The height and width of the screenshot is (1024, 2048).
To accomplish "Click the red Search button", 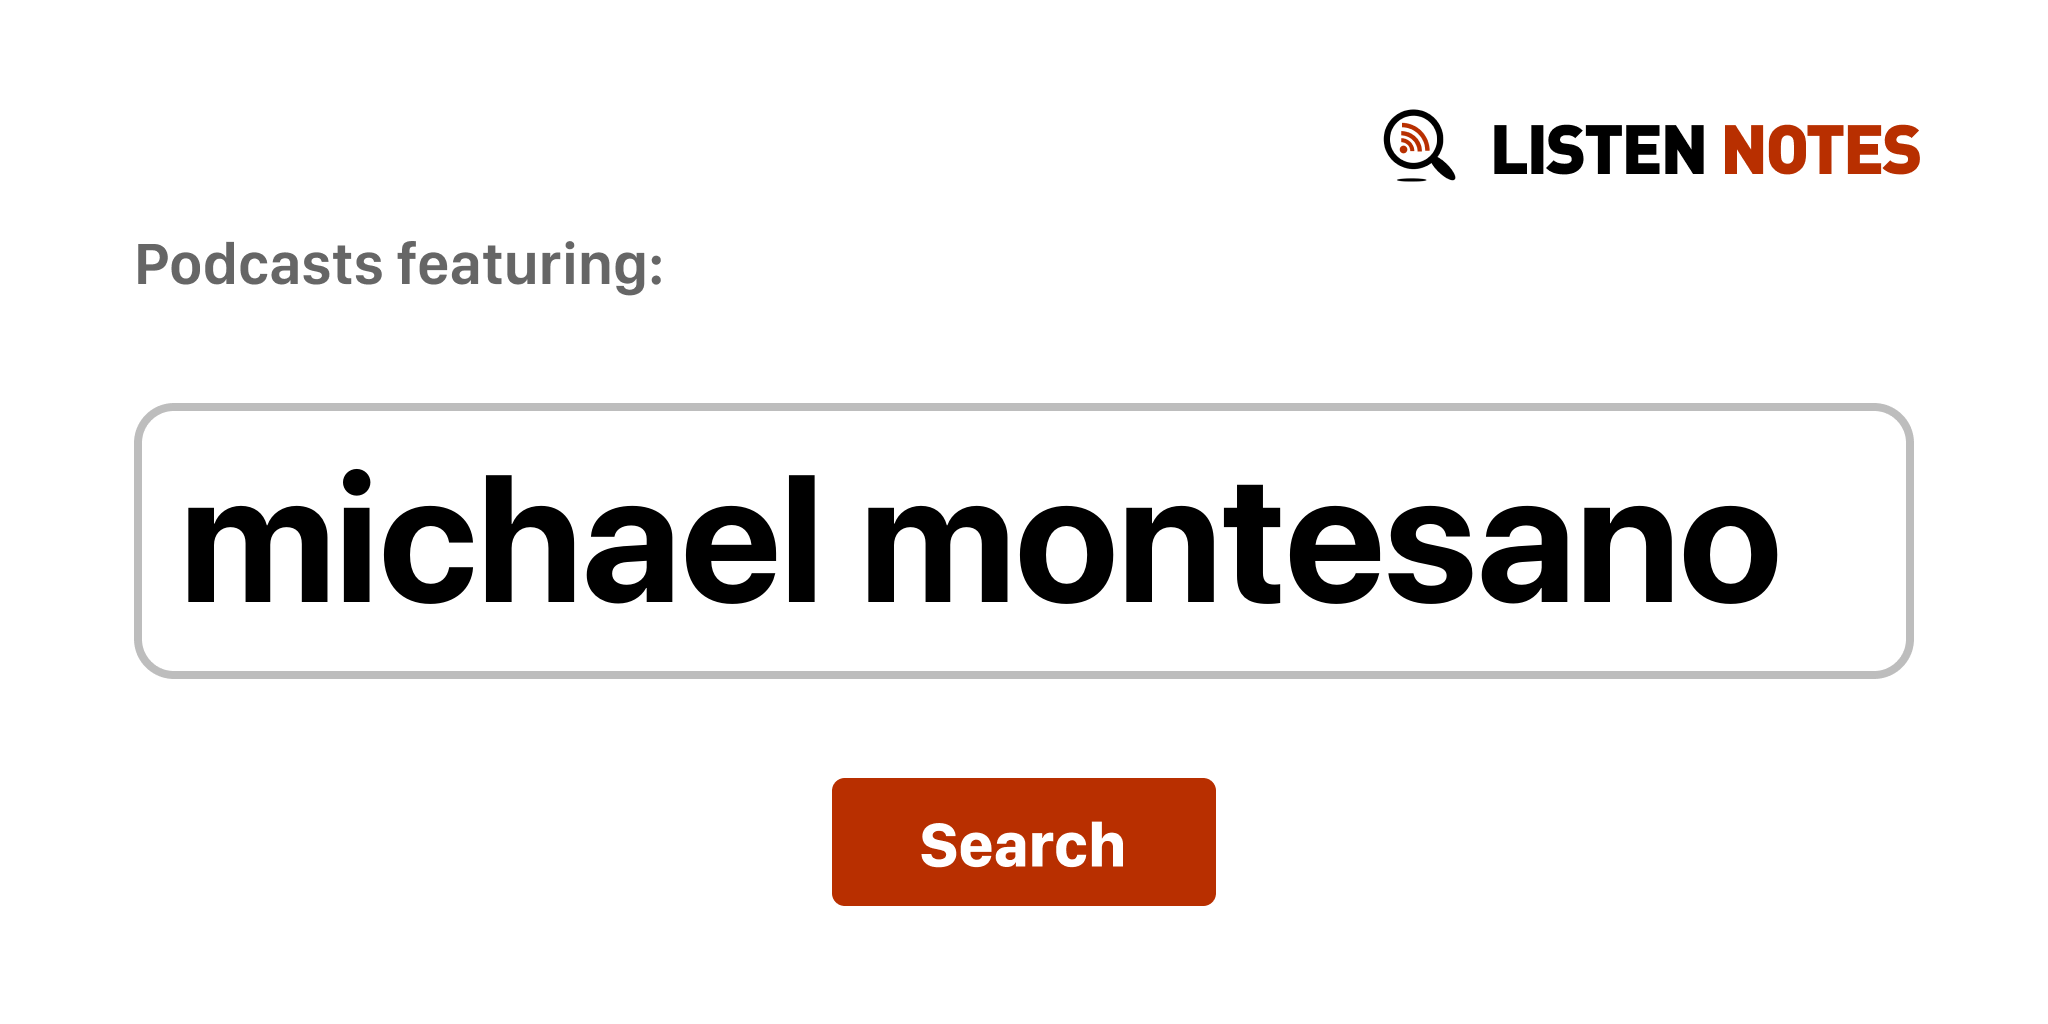I will [1023, 842].
